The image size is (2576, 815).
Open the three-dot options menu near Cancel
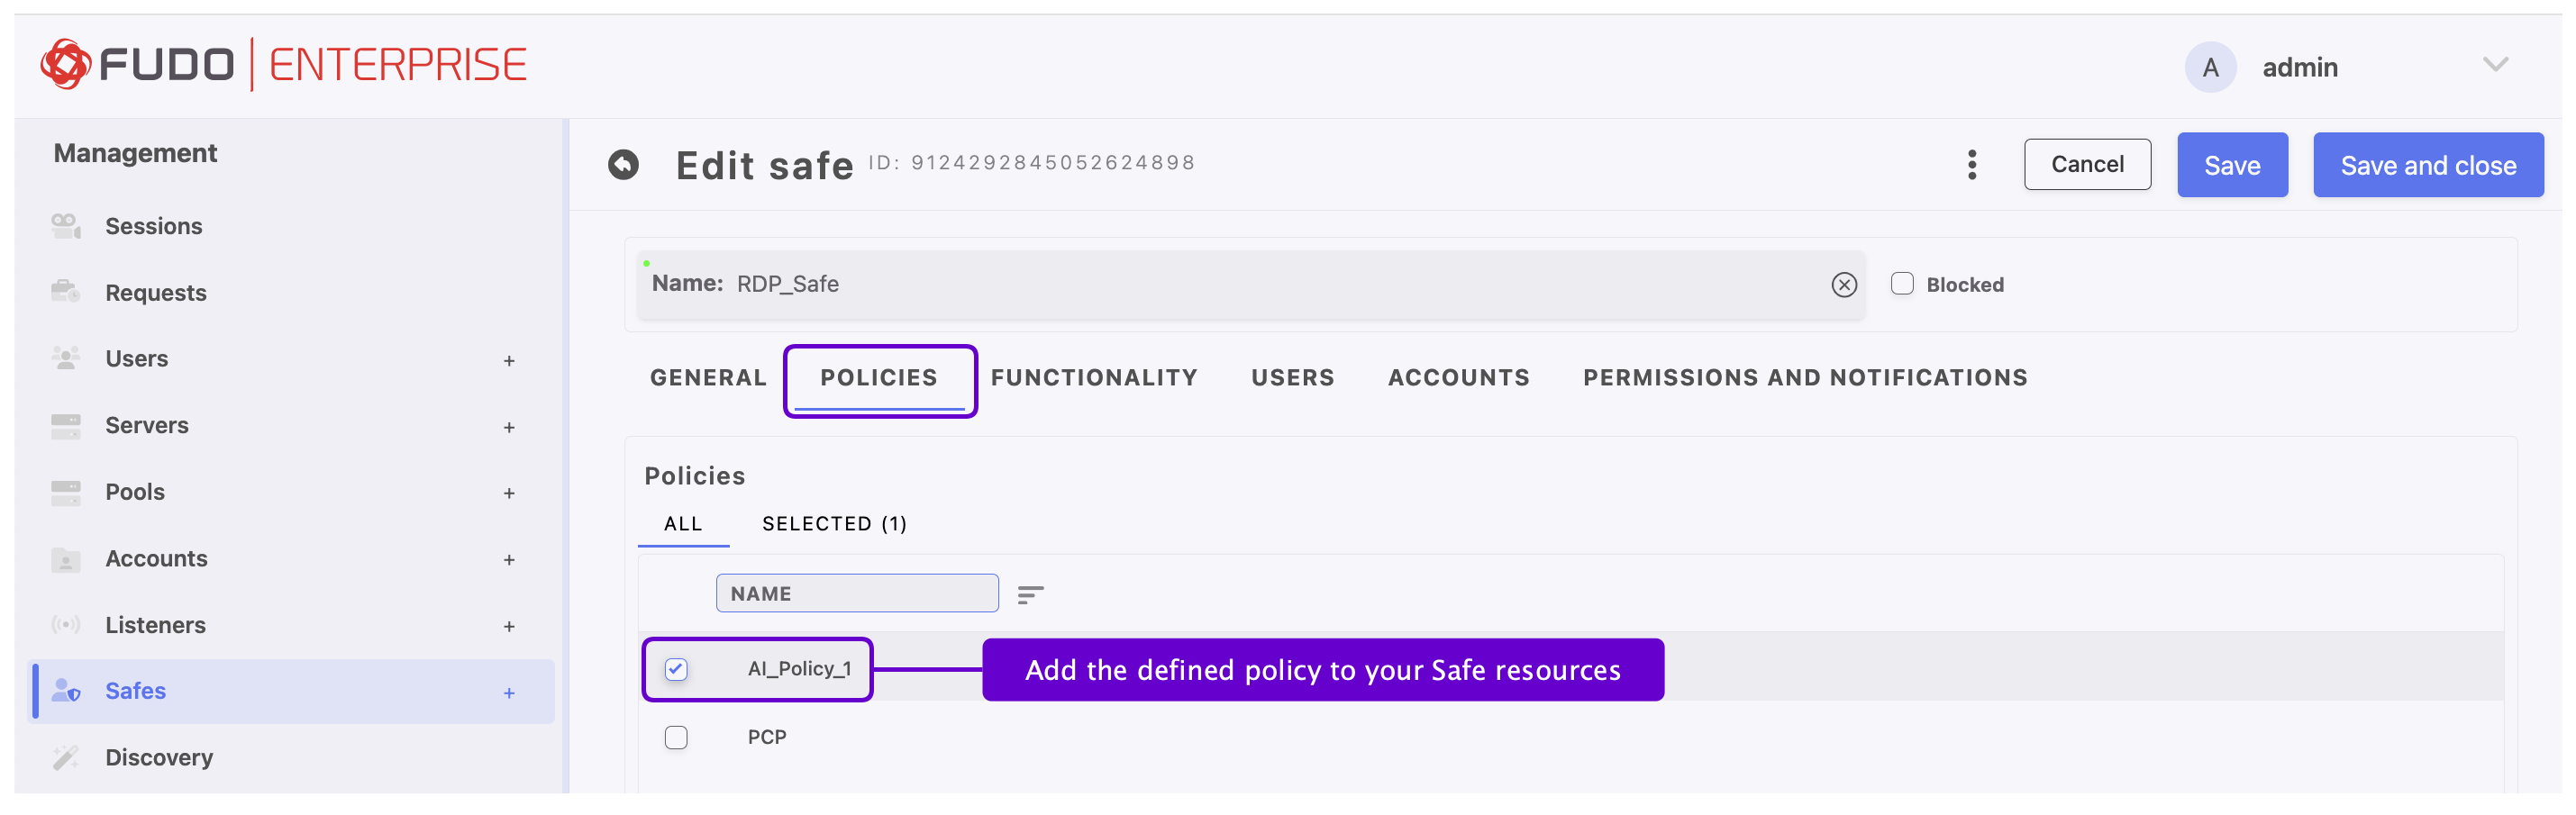coord(1971,164)
